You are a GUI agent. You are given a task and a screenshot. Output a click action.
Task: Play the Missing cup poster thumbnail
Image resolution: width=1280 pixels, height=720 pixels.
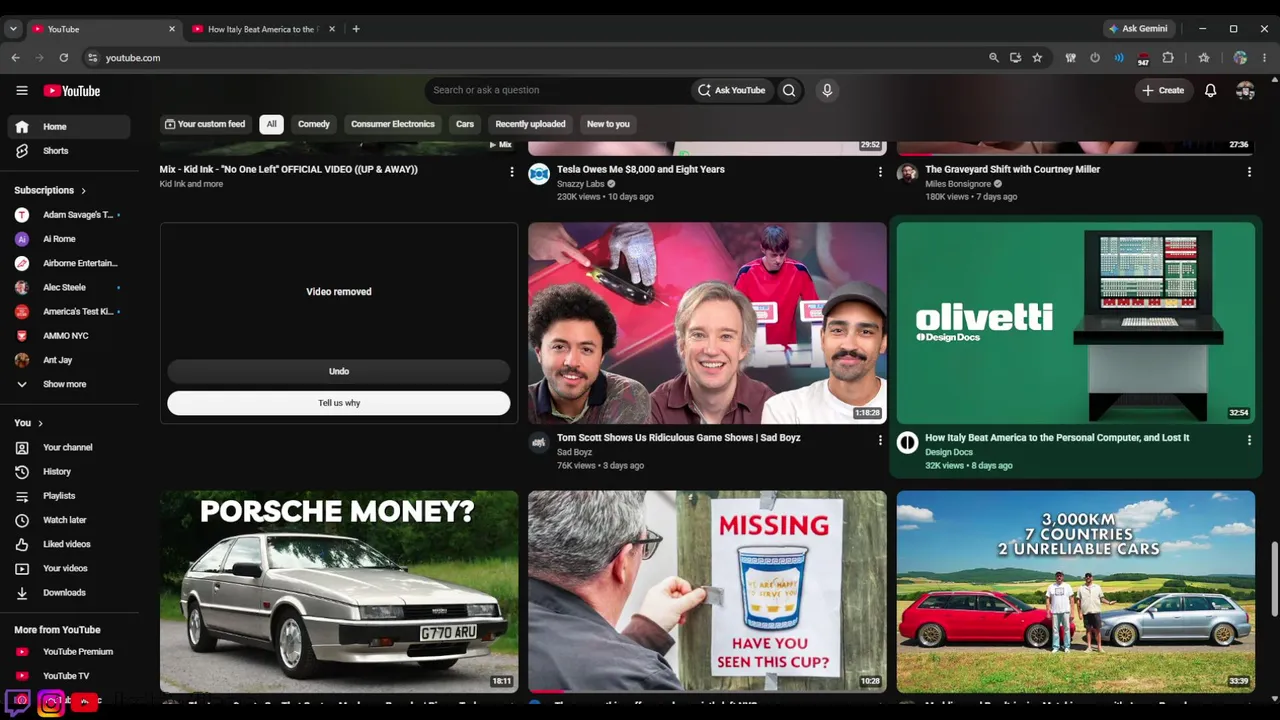707,591
